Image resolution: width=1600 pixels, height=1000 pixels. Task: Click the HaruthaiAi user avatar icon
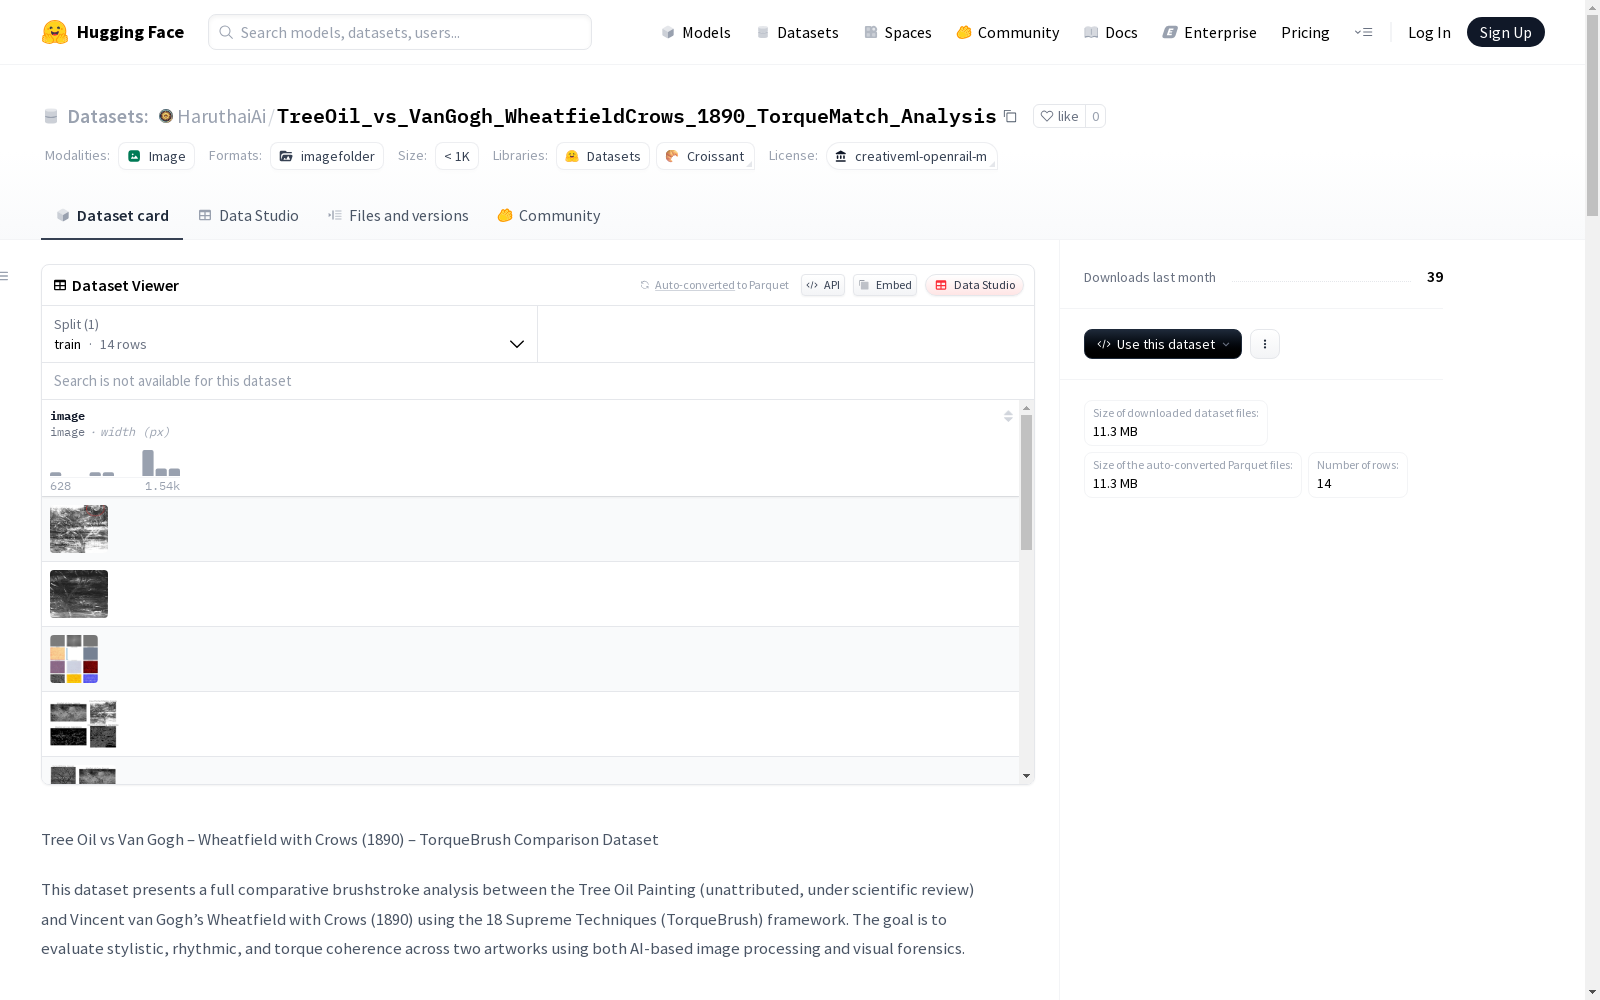click(166, 116)
